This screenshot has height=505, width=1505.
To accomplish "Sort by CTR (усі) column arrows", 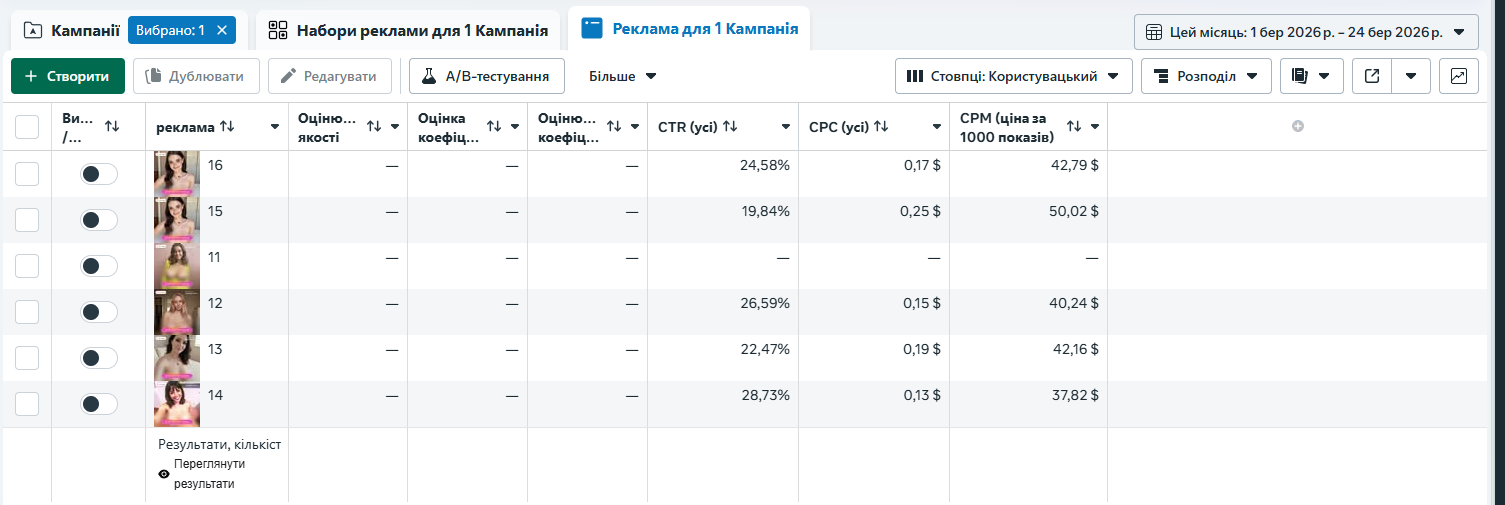I will 730,126.
